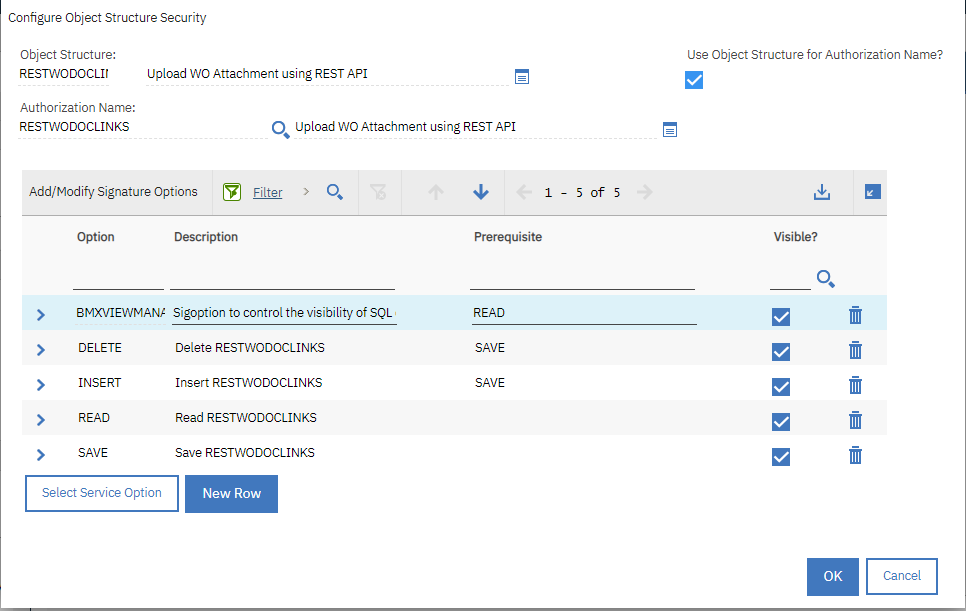Open the magnifier lookup for Authorization Name
The width and height of the screenshot is (966, 611).
(281, 129)
